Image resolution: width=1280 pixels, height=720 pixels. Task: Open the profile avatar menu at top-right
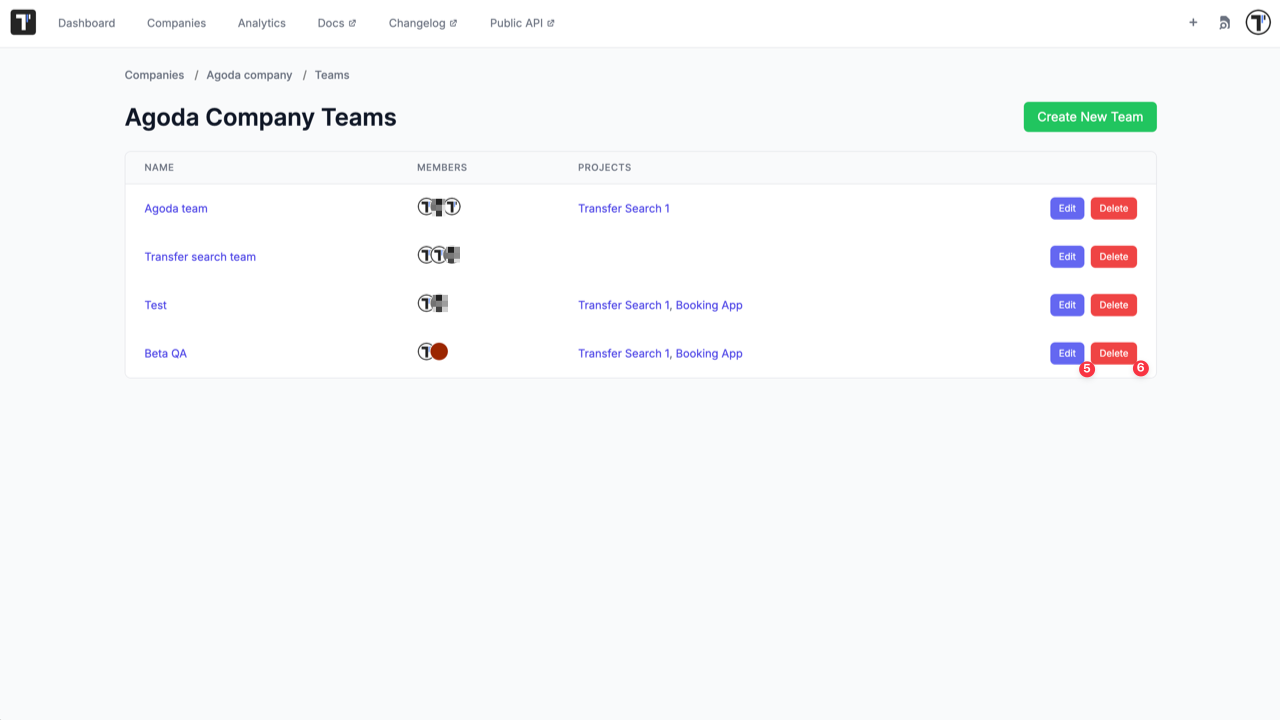pyautogui.click(x=1257, y=21)
